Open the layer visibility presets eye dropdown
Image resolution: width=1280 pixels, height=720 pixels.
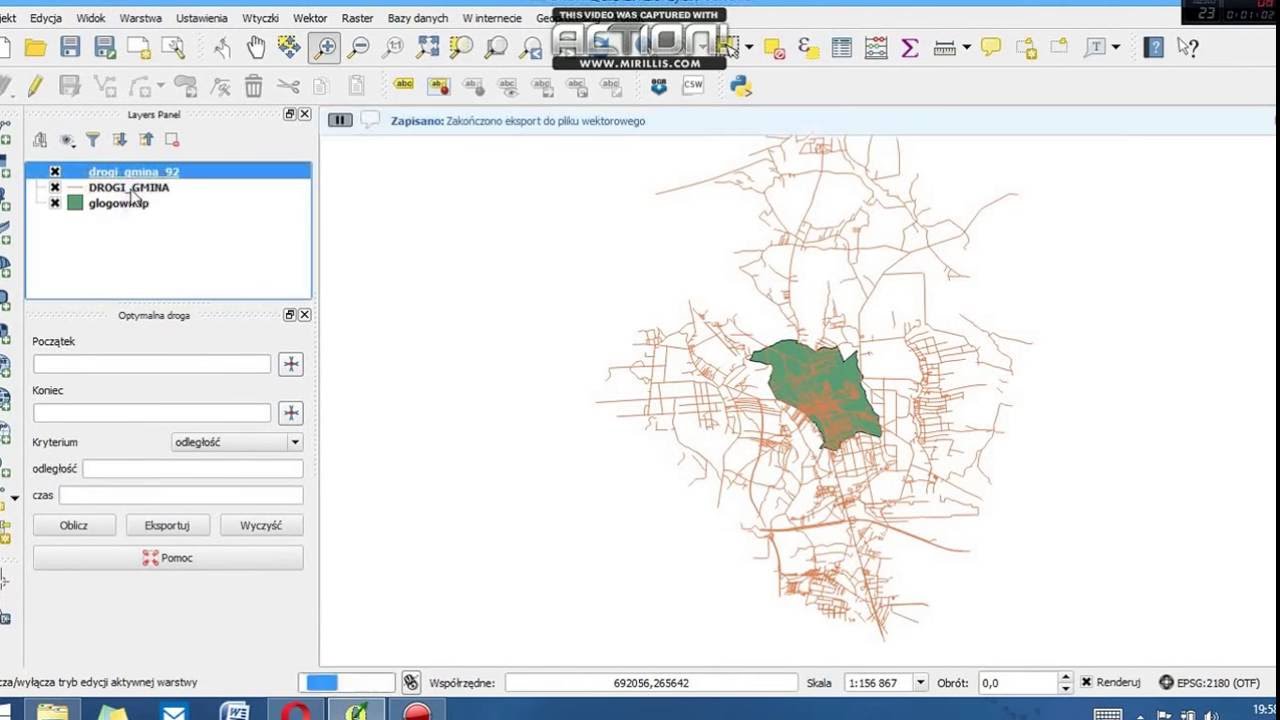pyautogui.click(x=67, y=140)
